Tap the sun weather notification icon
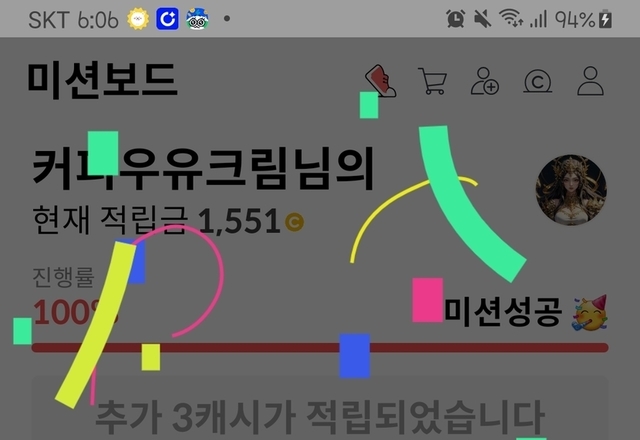Image resolution: width=640 pixels, height=440 pixels. click(x=136, y=19)
